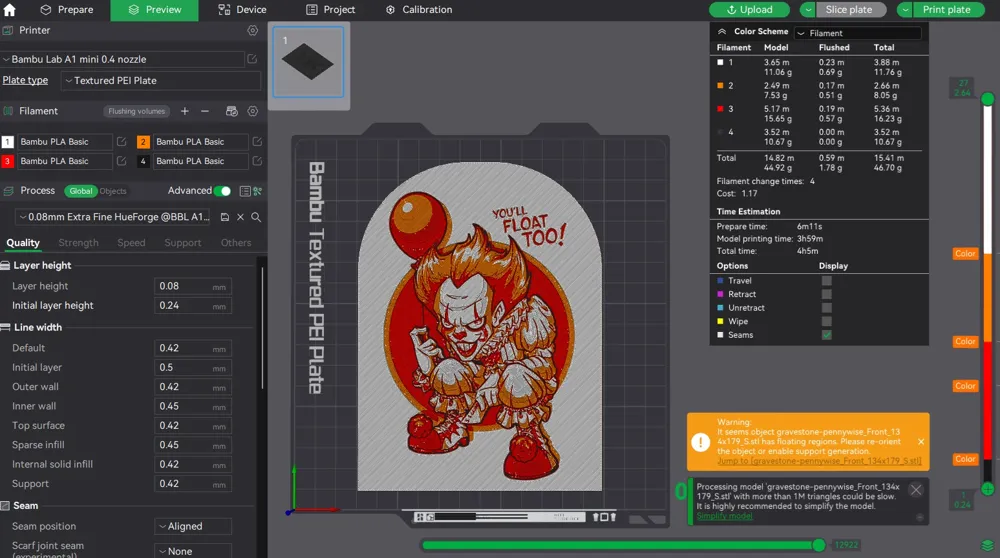This screenshot has width=1000, height=558.
Task: Click the Simplify model link
Action: pos(724,516)
